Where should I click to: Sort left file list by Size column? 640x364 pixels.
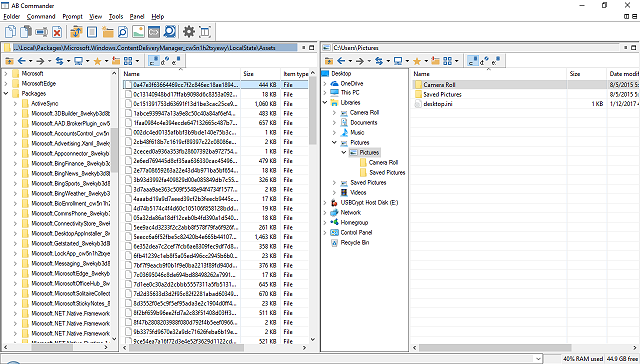pyautogui.click(x=260, y=74)
